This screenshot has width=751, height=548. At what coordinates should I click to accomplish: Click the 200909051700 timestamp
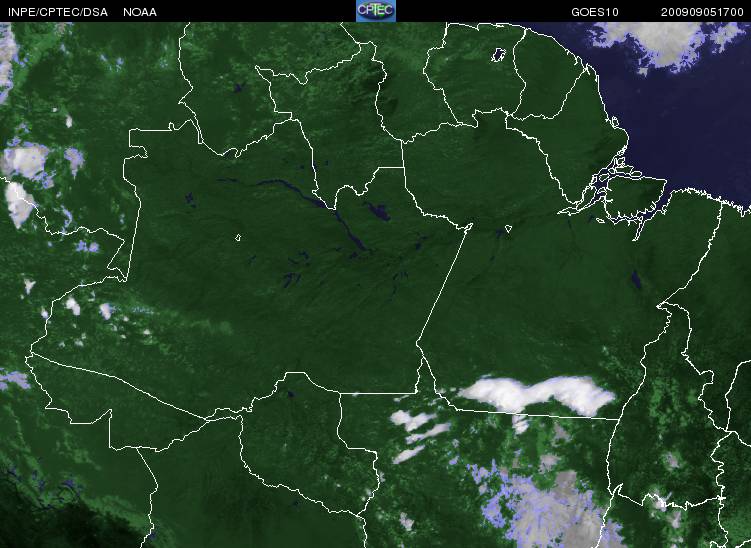pyautogui.click(x=702, y=12)
